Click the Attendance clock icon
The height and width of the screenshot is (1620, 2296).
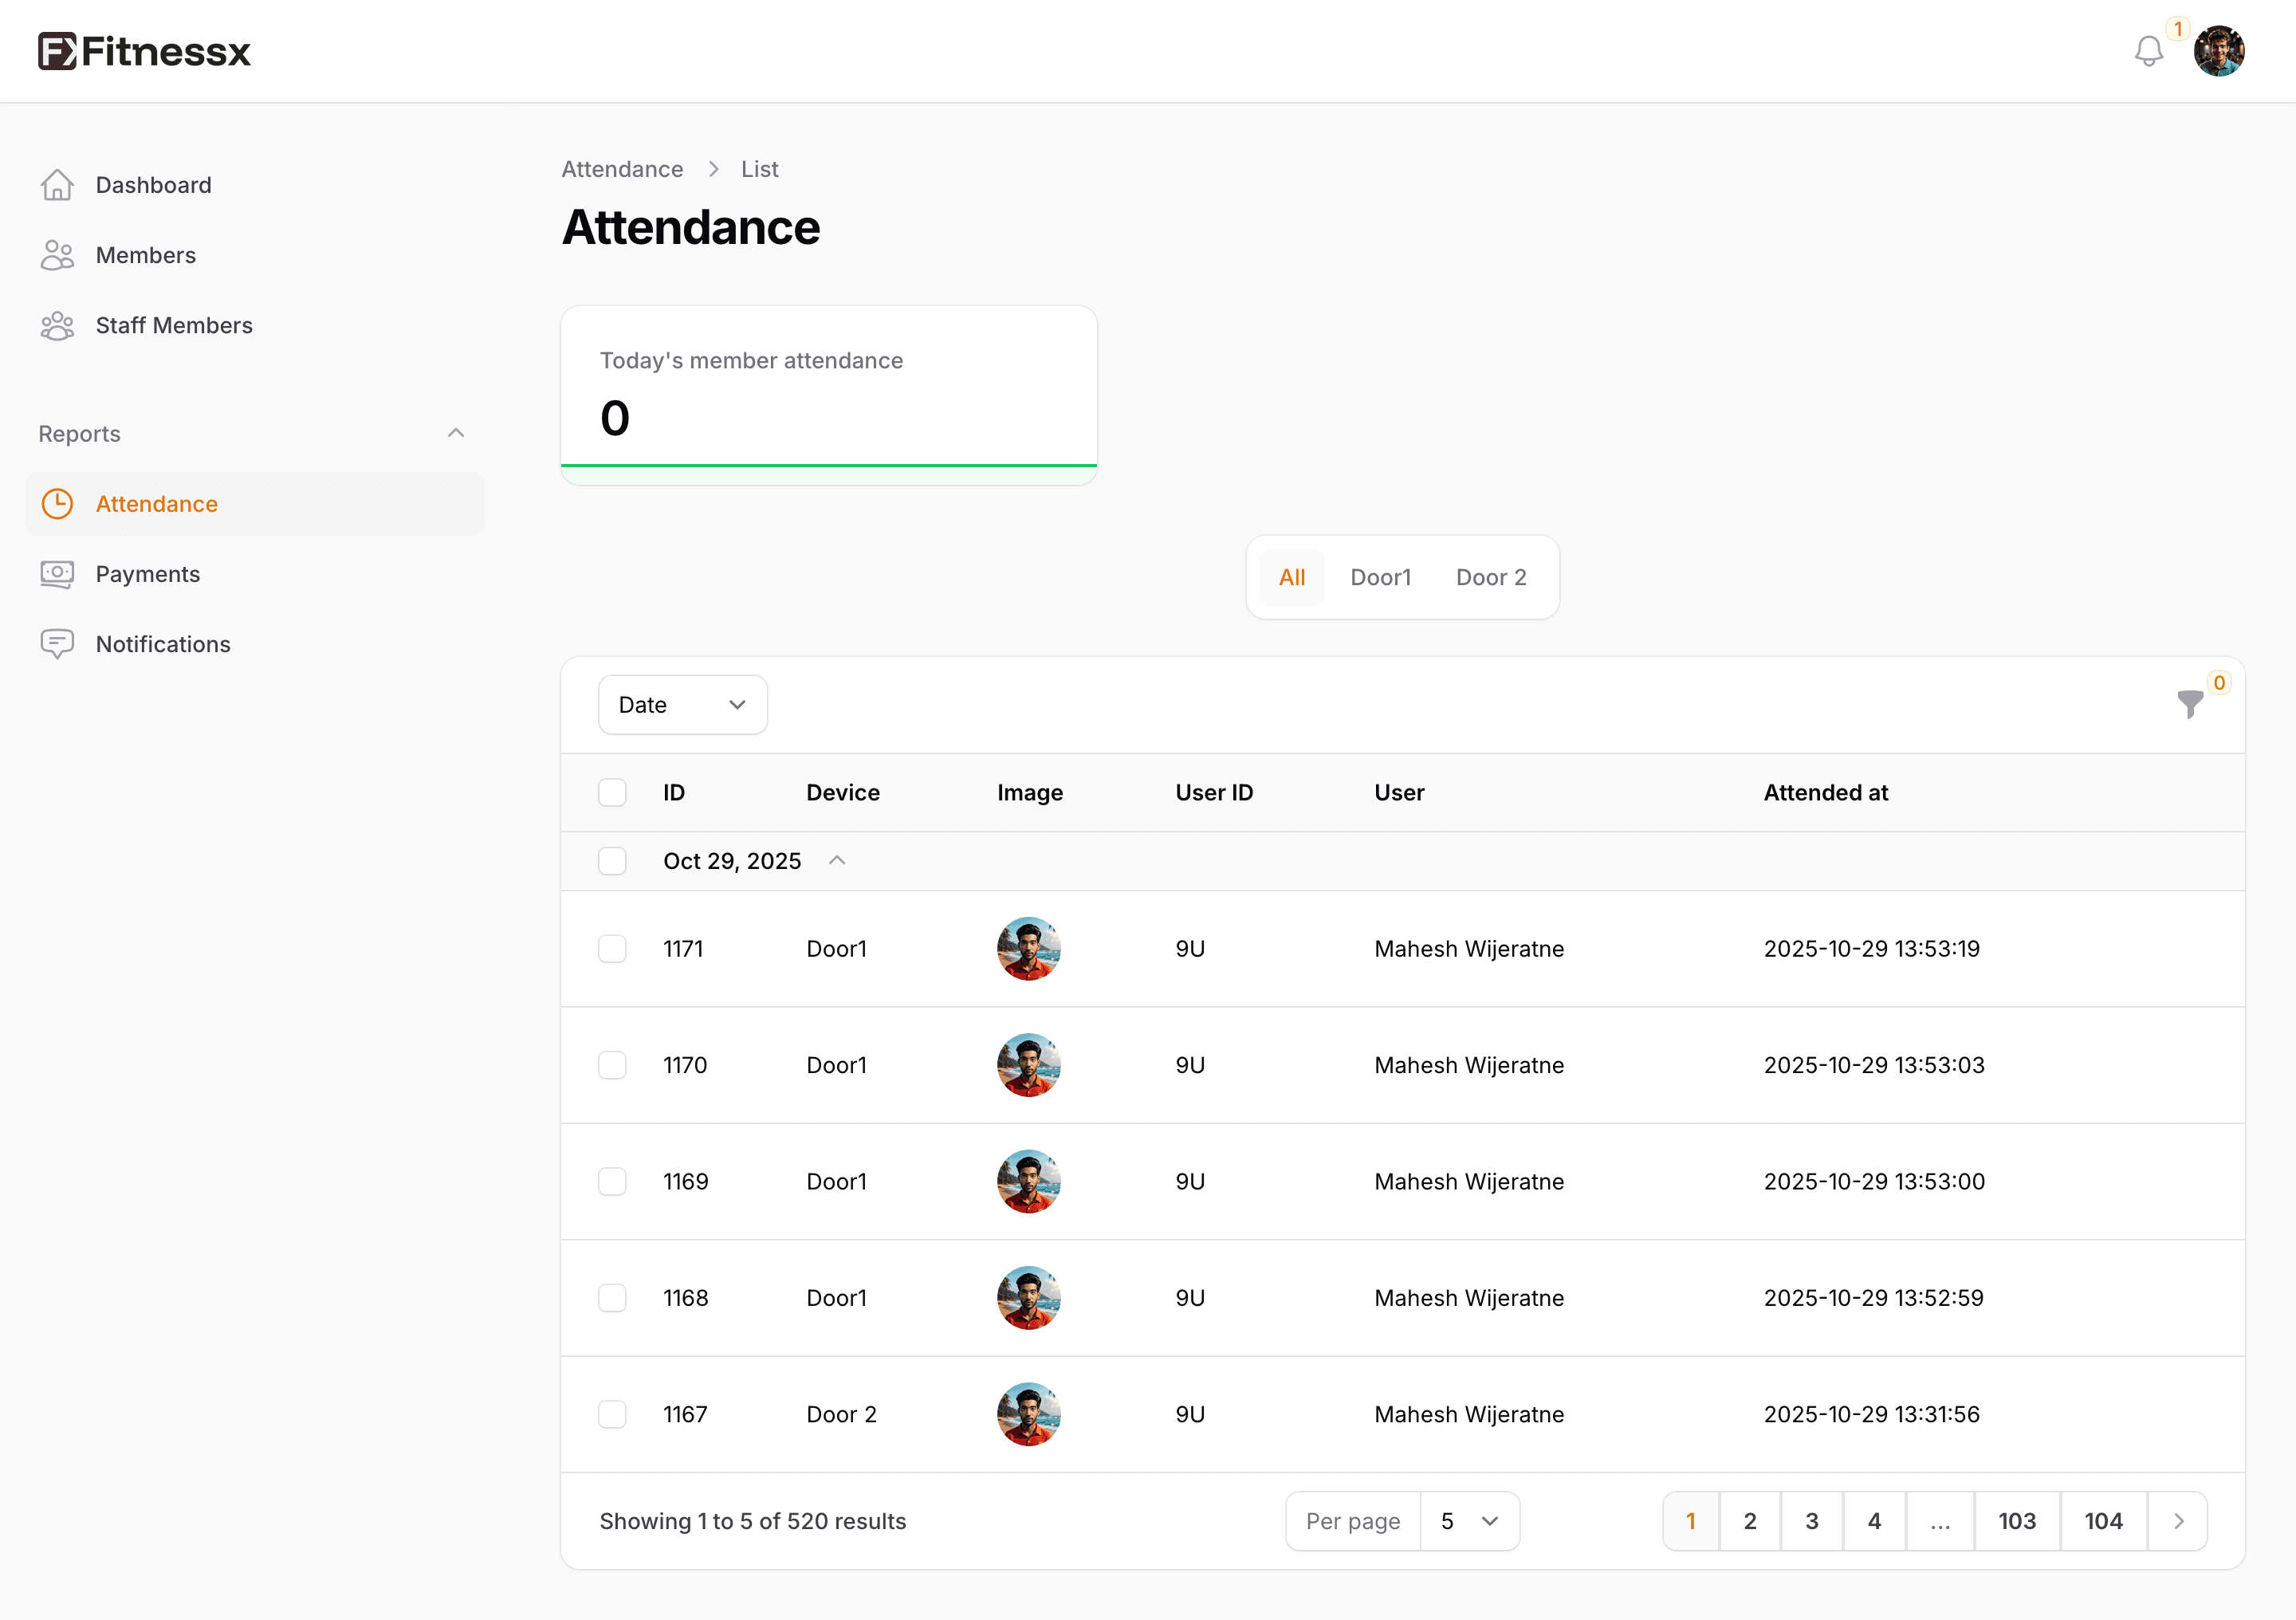(57, 504)
